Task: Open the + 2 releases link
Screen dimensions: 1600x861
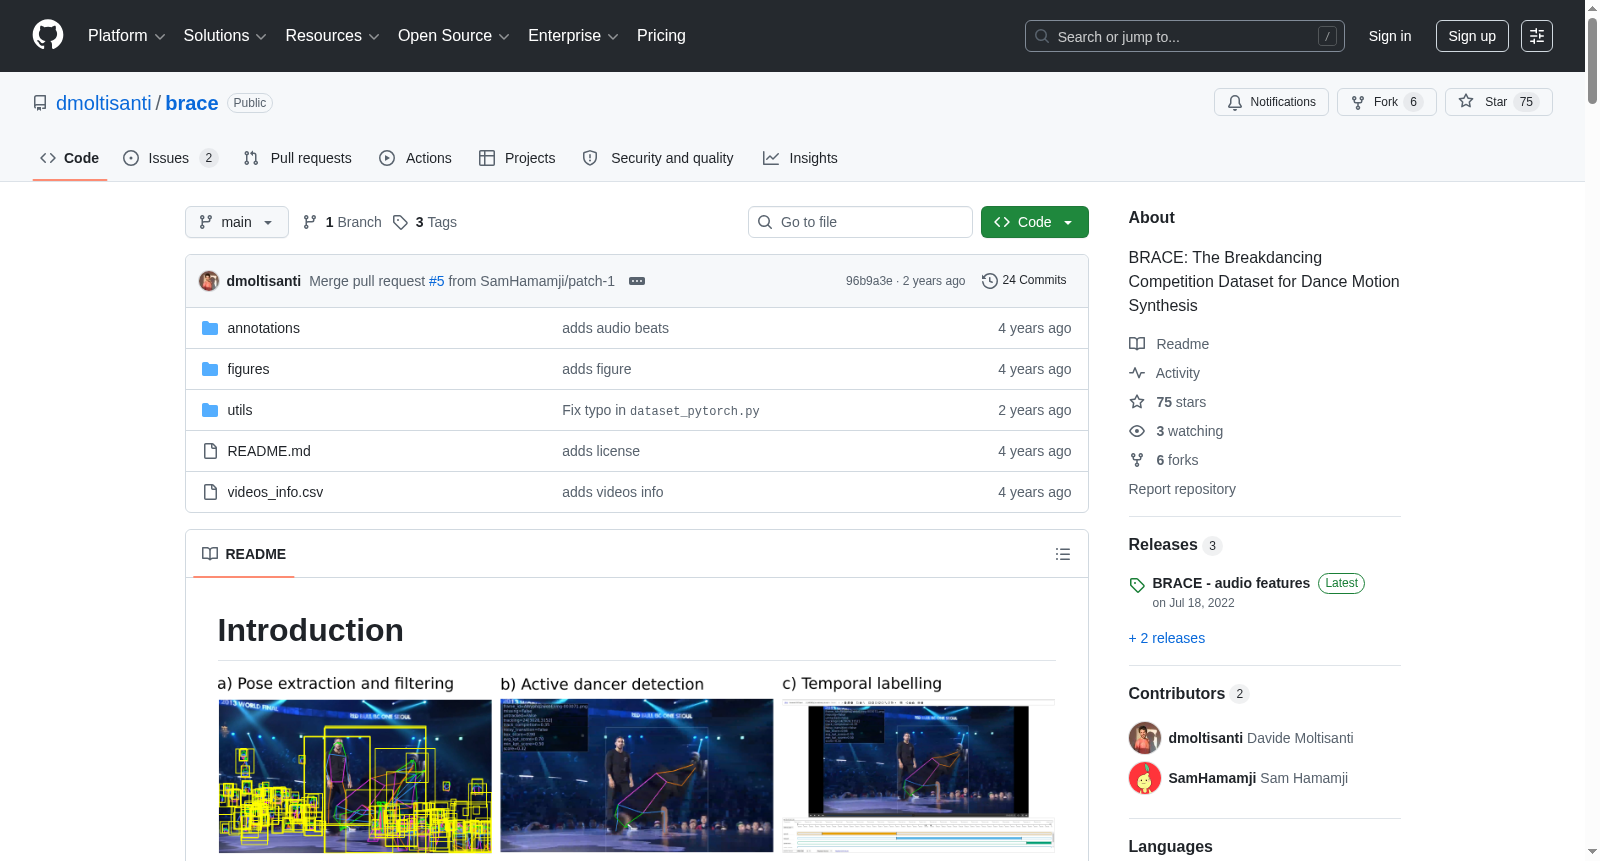Action: 1167,638
